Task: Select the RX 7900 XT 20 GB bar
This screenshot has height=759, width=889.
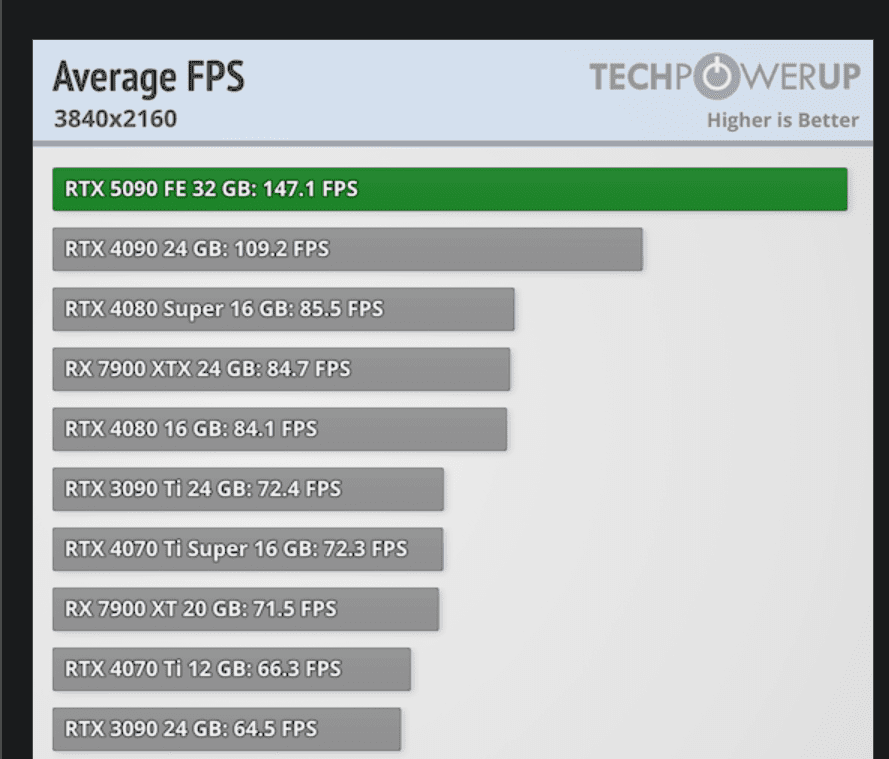Action: pos(245,609)
